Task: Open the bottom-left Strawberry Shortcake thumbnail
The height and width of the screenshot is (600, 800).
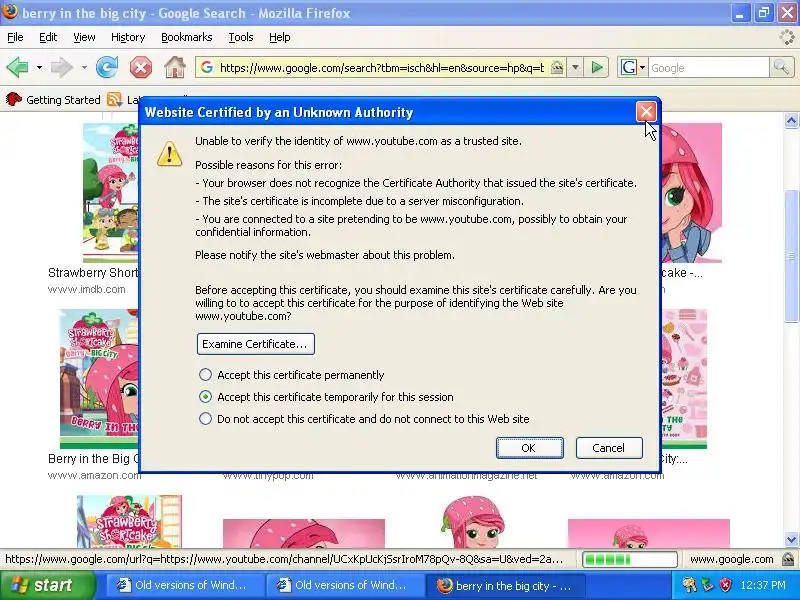Action: (x=129, y=521)
